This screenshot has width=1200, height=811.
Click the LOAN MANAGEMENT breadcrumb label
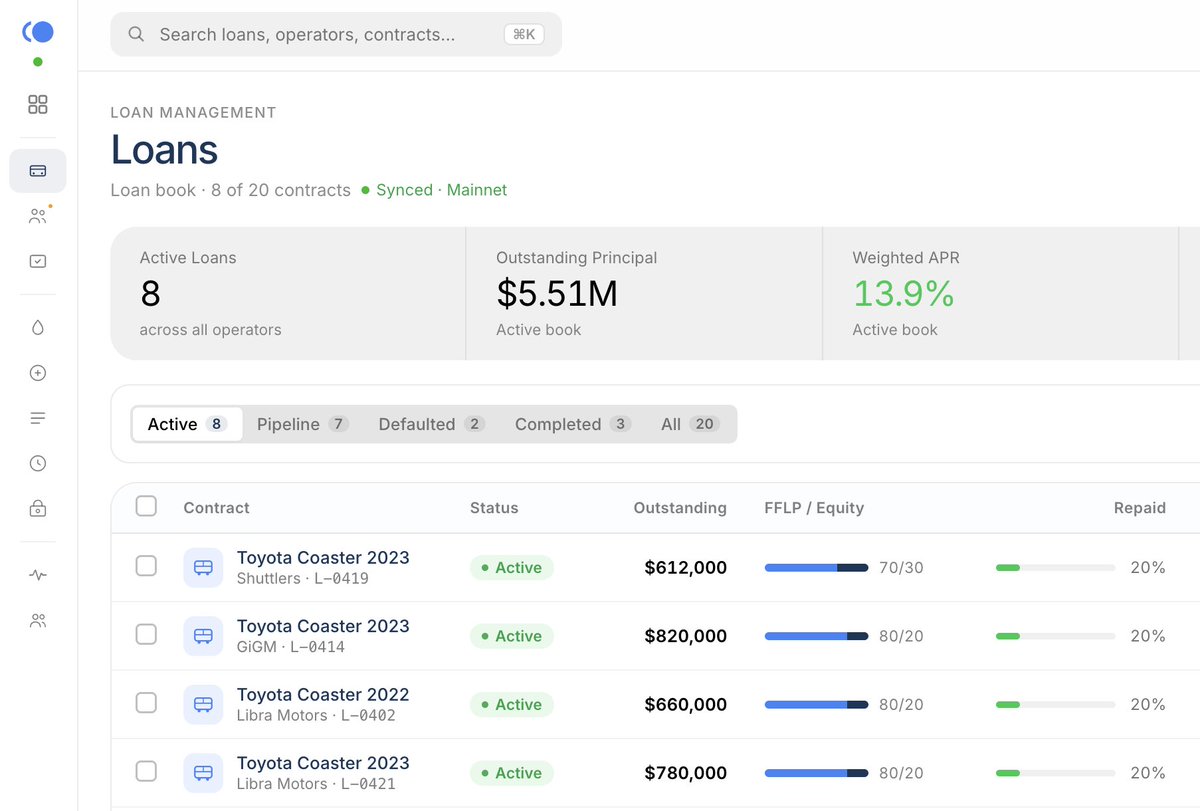click(x=193, y=113)
